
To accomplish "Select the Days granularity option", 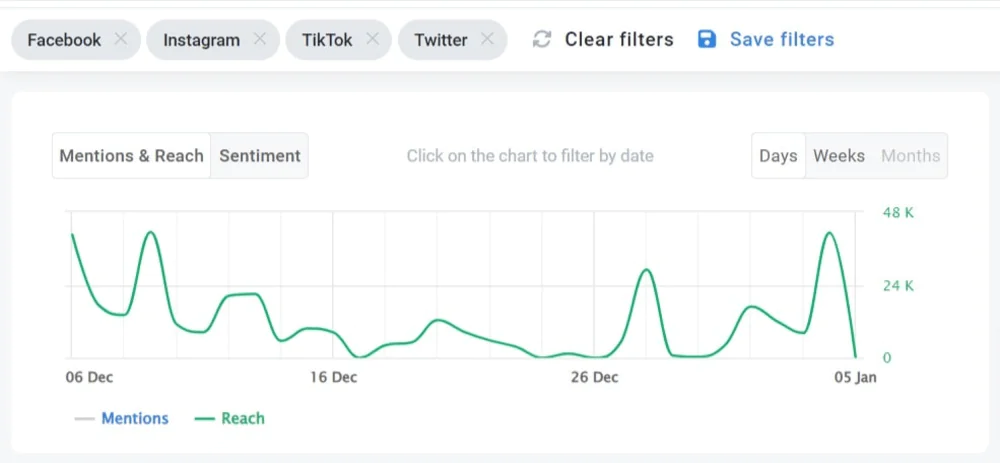I will tap(778, 156).
